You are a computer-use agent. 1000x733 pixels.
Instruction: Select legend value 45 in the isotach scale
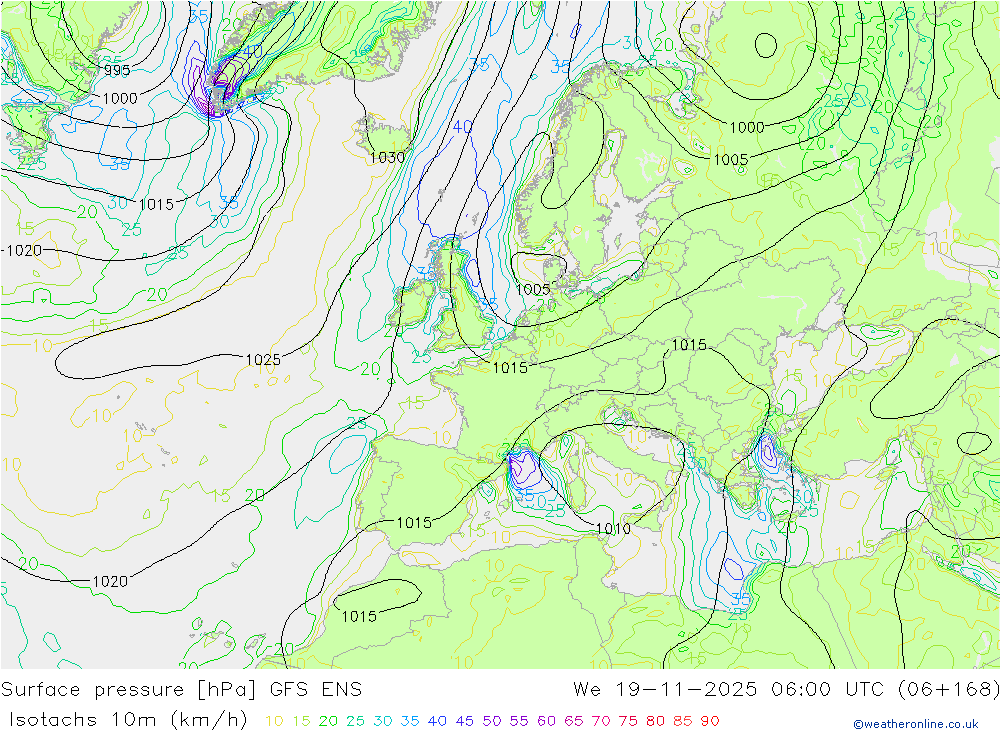(x=464, y=722)
